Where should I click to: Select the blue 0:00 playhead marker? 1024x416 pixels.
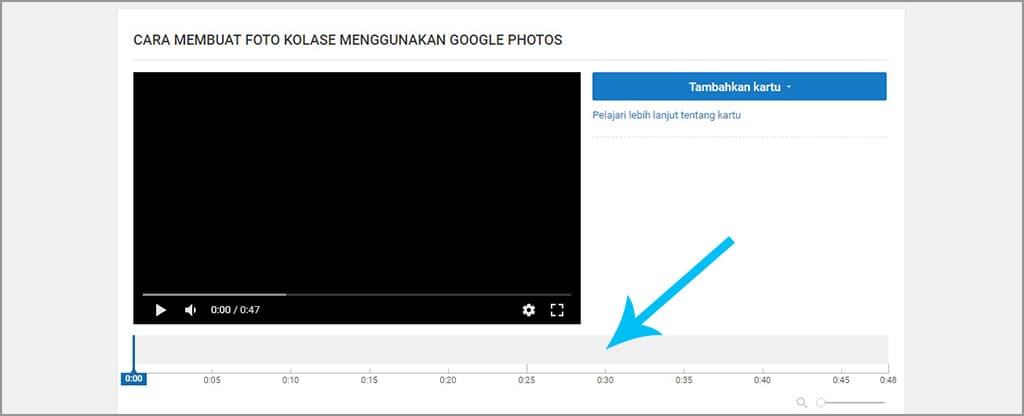click(134, 379)
